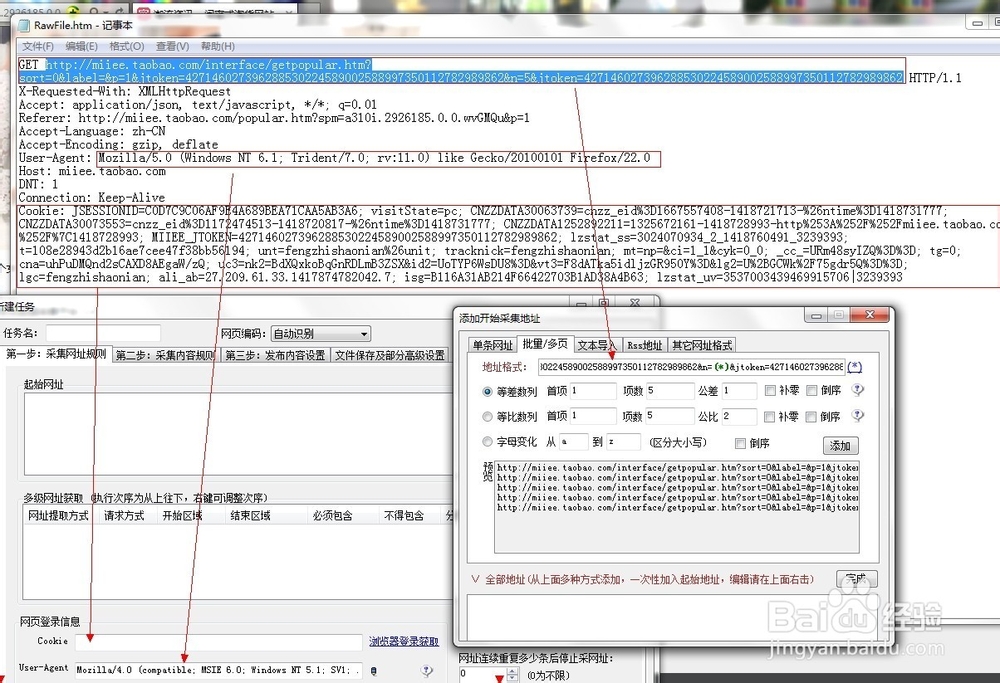Click the 添加 button
Image resolution: width=1000 pixels, height=683 pixels.
point(840,445)
